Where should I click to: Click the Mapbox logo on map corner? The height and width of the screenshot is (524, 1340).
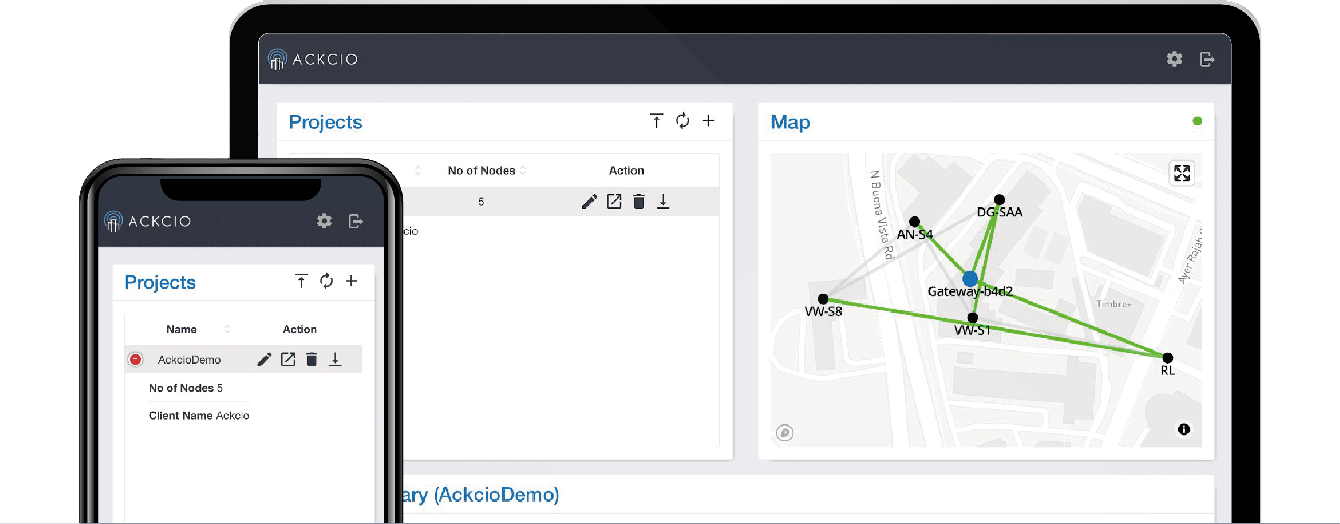click(785, 433)
